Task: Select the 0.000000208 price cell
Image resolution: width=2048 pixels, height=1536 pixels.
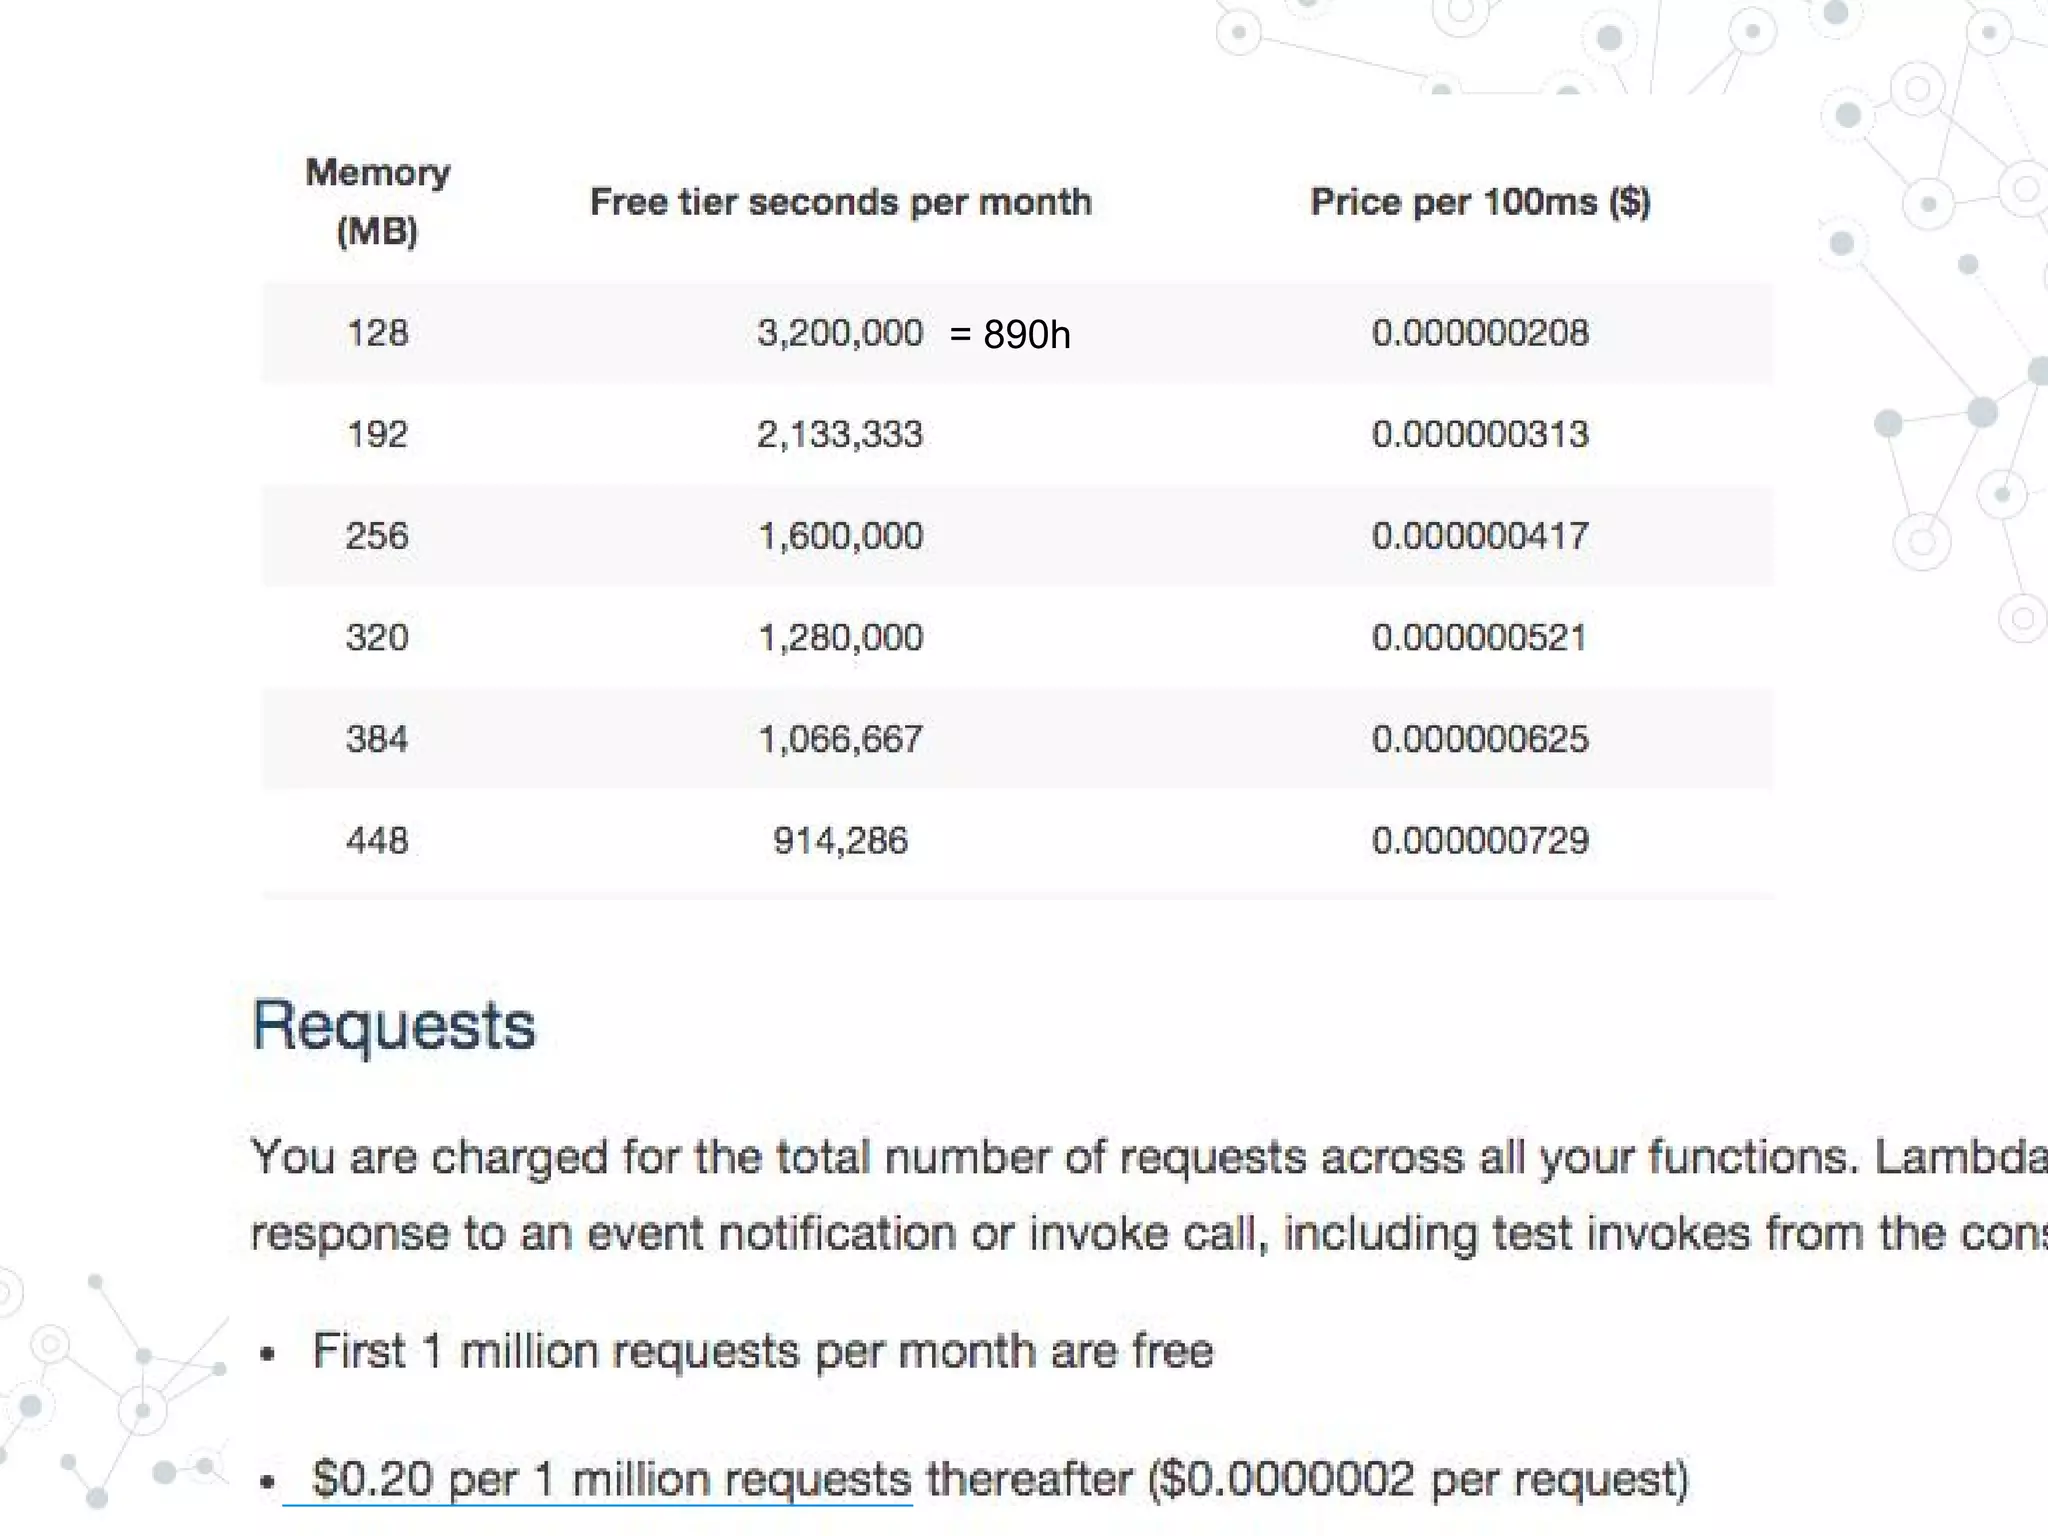Action: tap(1480, 333)
